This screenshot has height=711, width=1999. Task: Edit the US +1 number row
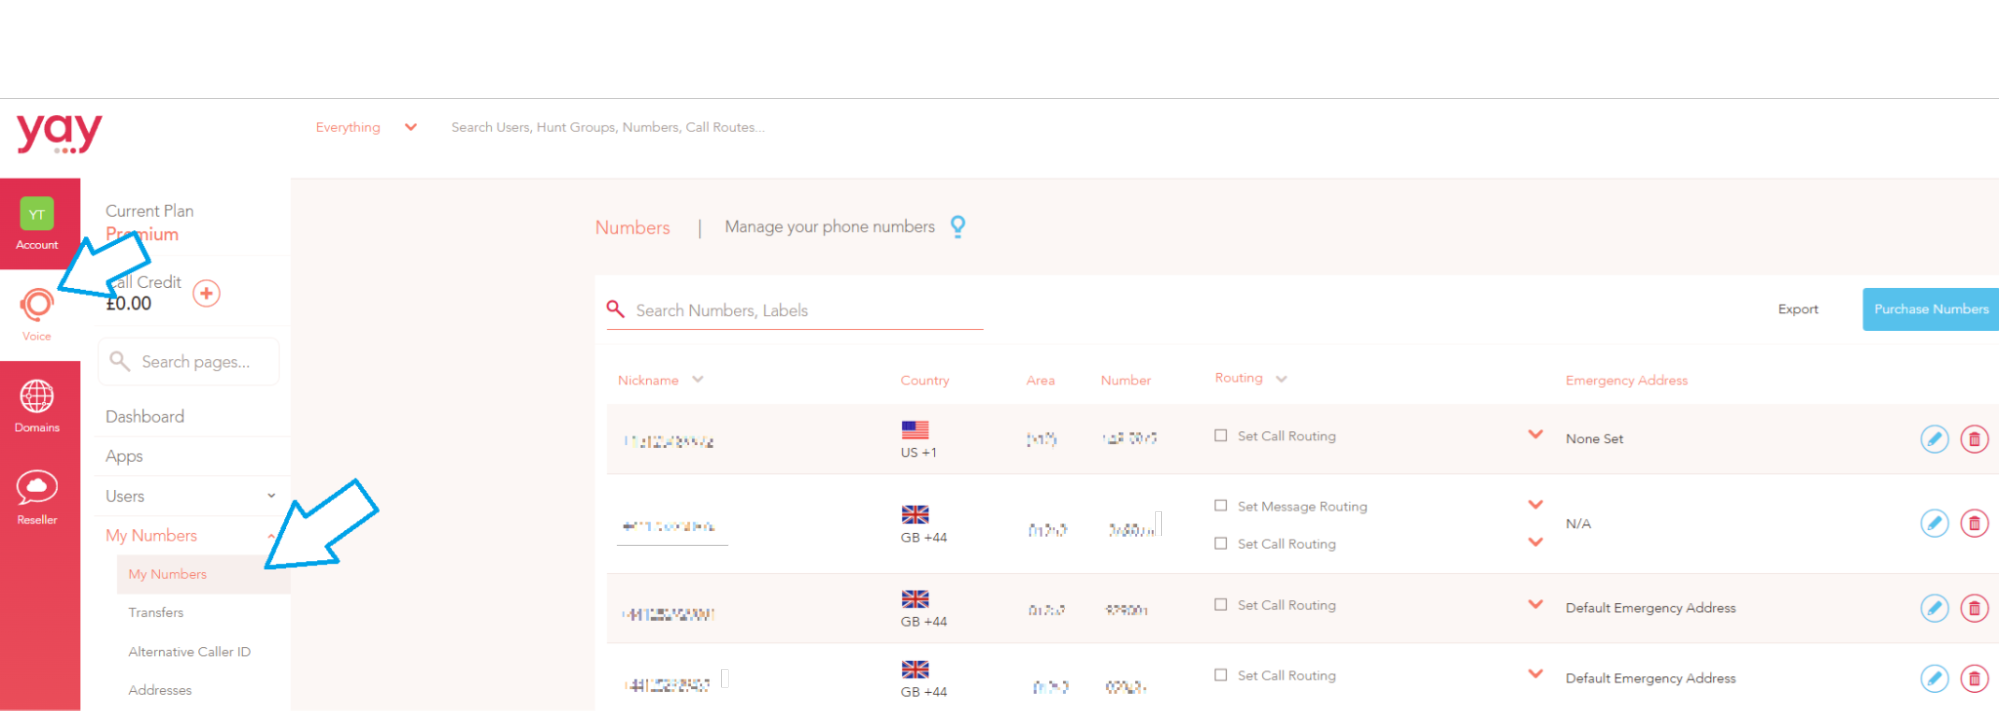(1935, 439)
